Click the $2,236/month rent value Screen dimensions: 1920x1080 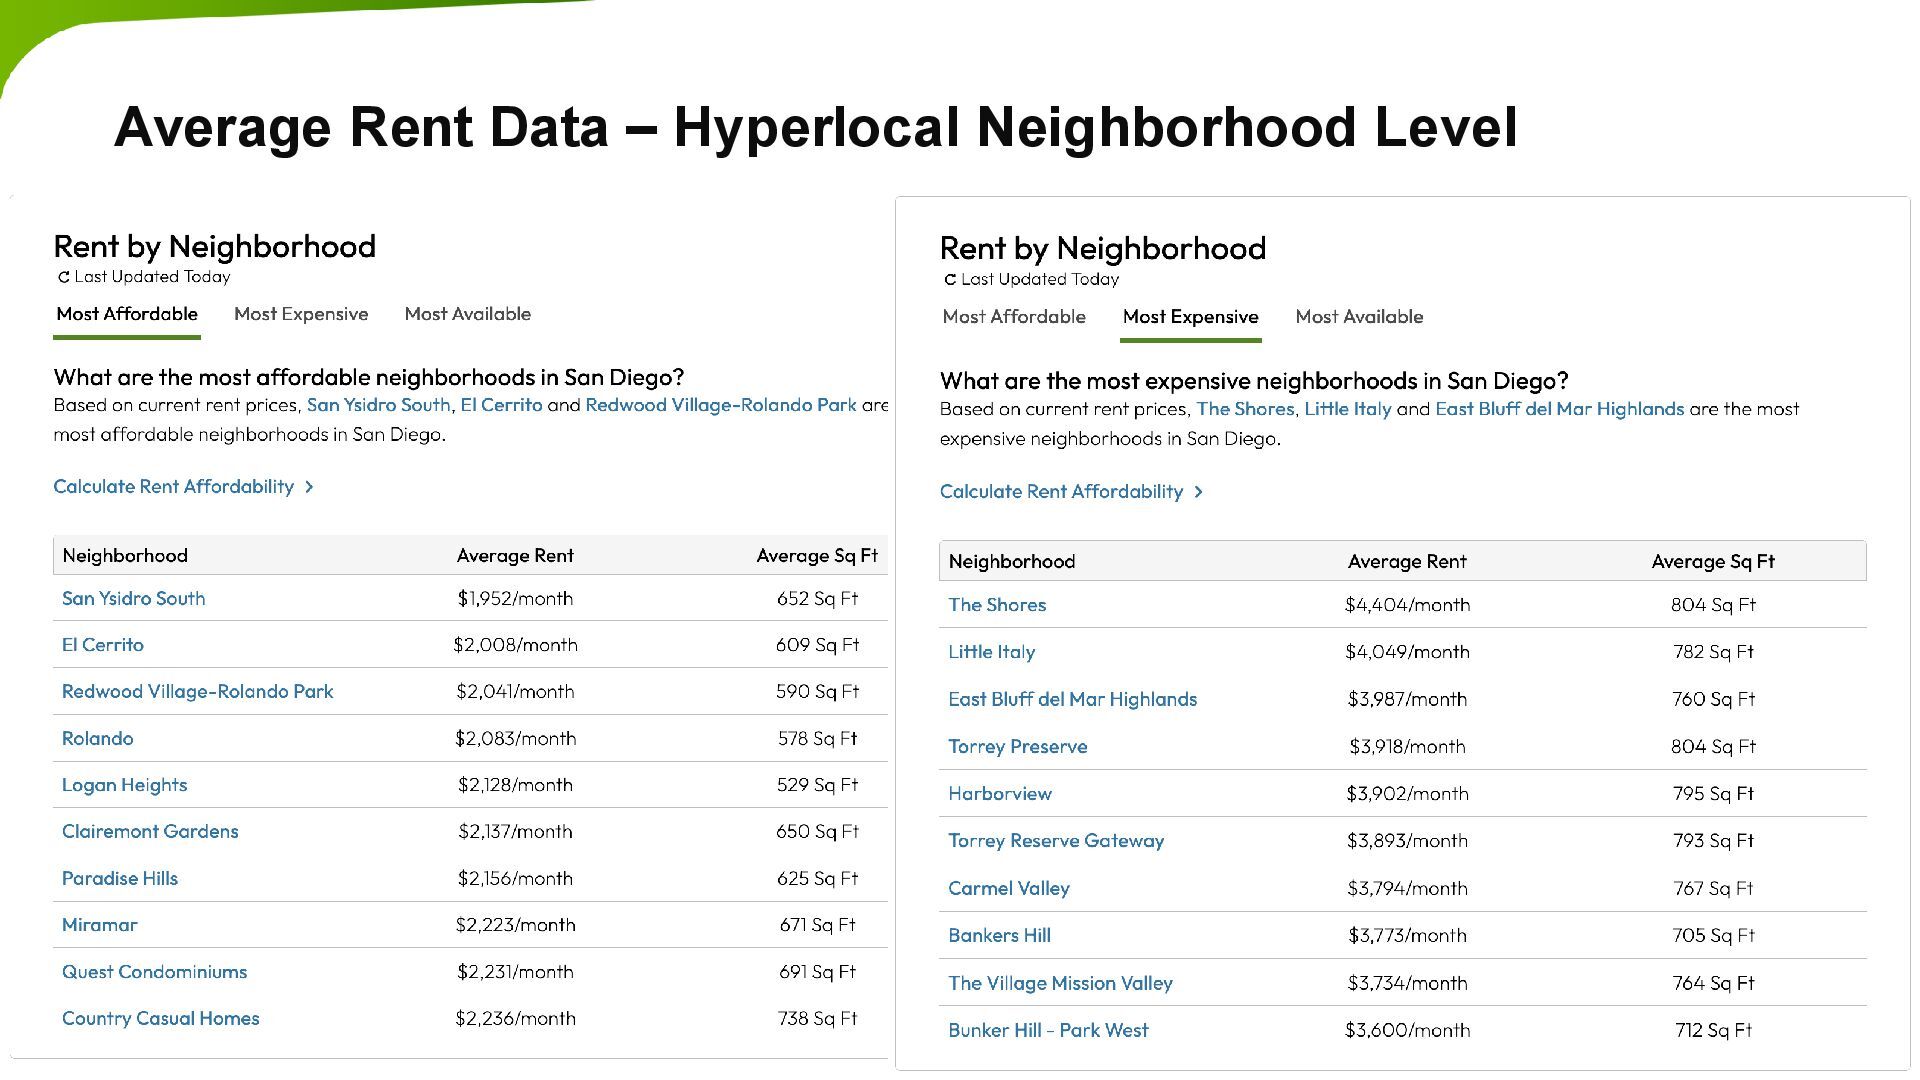(515, 1019)
